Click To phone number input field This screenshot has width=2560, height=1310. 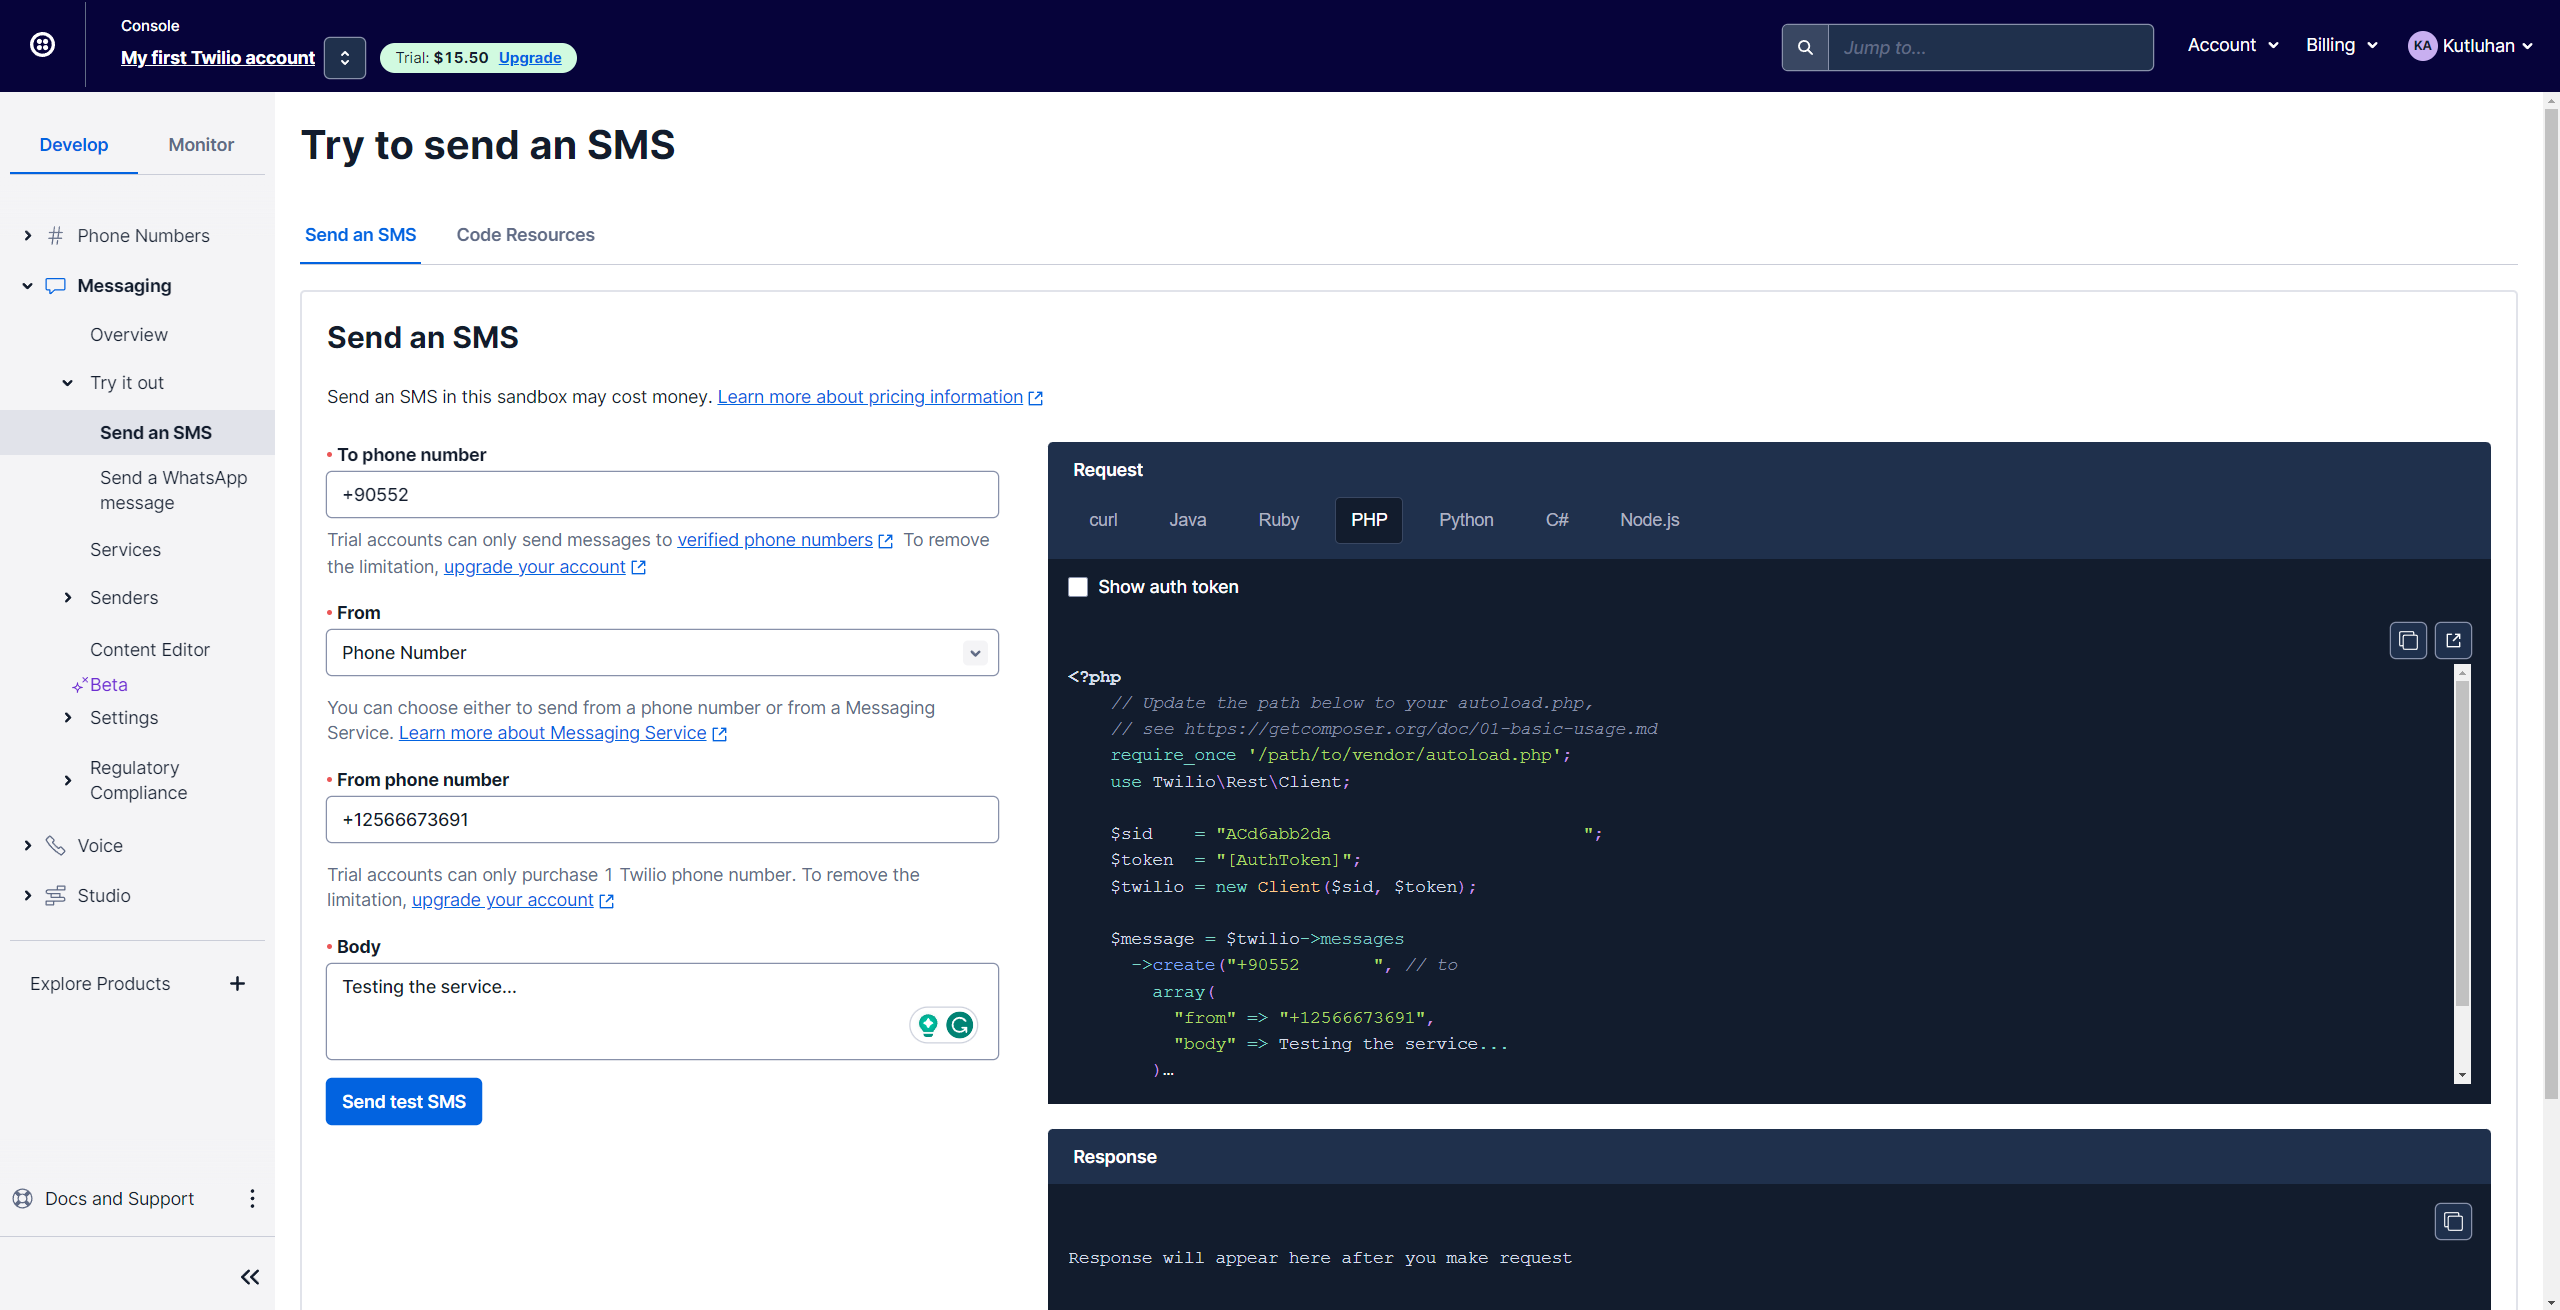click(661, 493)
